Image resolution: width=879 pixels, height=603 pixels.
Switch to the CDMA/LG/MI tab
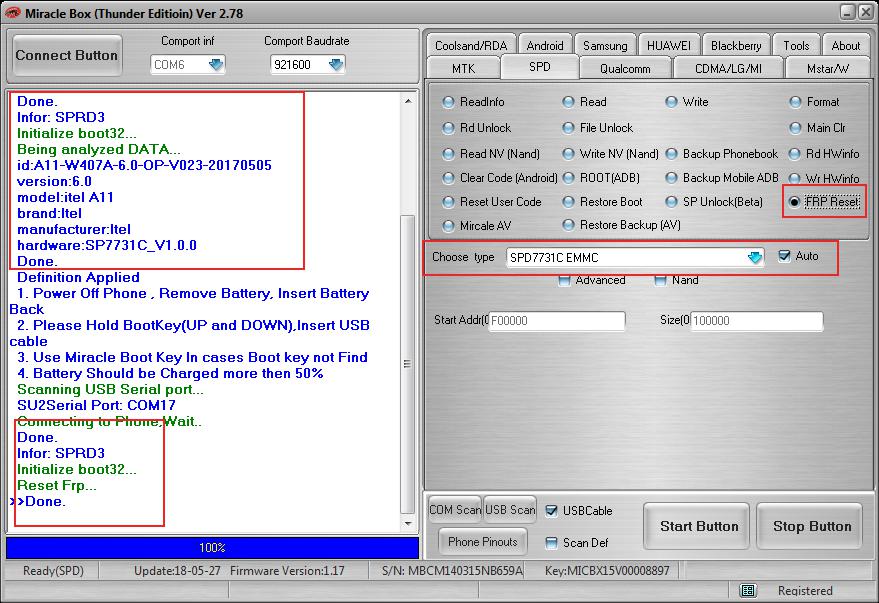tap(728, 68)
